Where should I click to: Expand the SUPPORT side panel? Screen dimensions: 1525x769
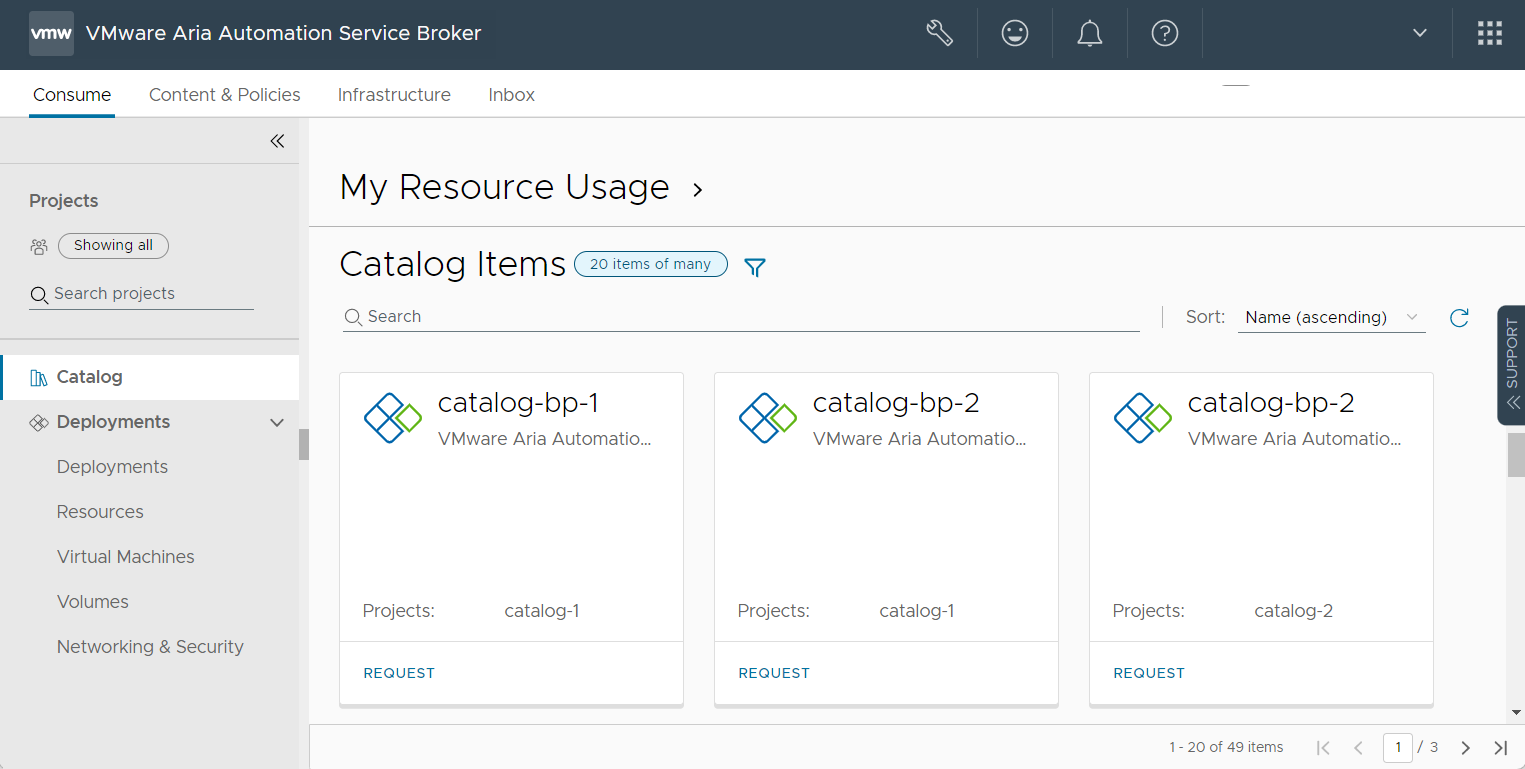(1511, 365)
